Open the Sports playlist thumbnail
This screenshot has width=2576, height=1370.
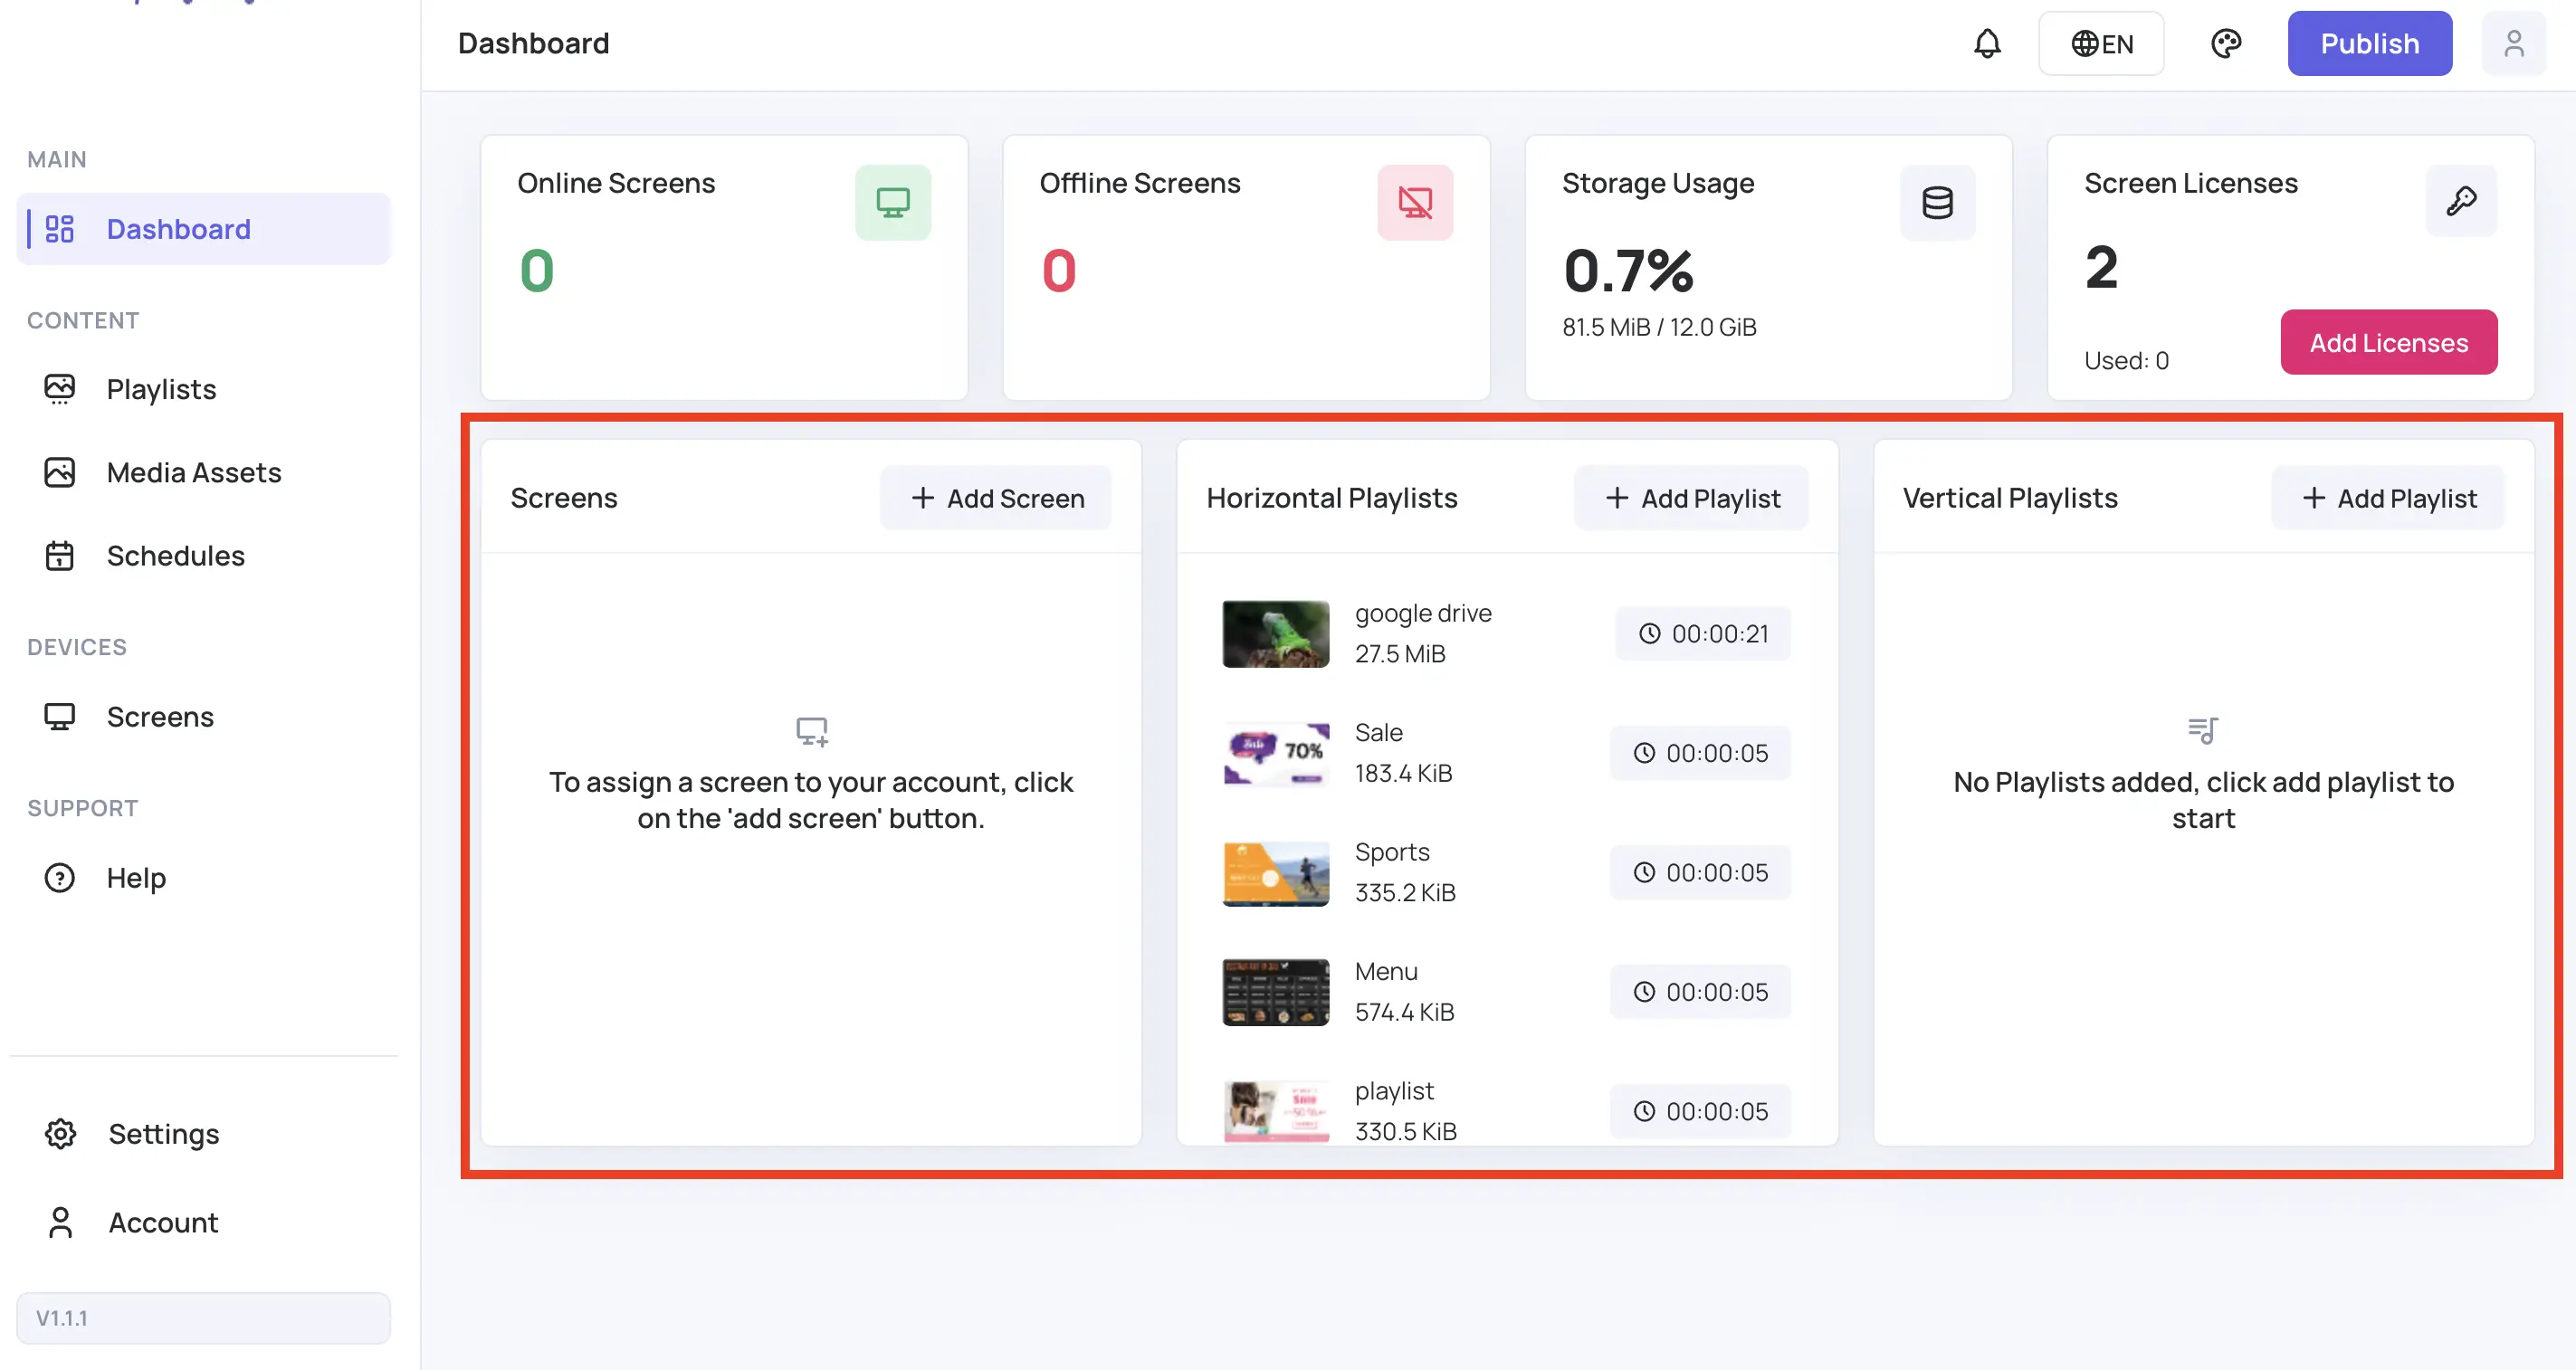pos(1275,873)
